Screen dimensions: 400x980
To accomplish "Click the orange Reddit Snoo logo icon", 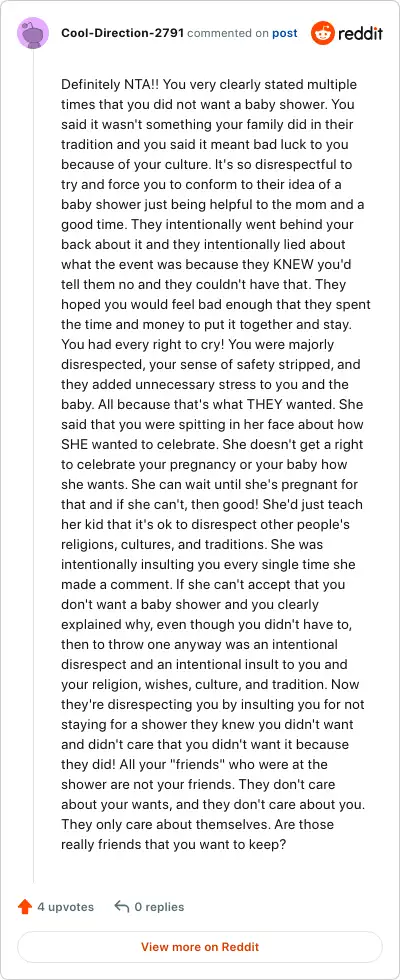I will point(322,32).
